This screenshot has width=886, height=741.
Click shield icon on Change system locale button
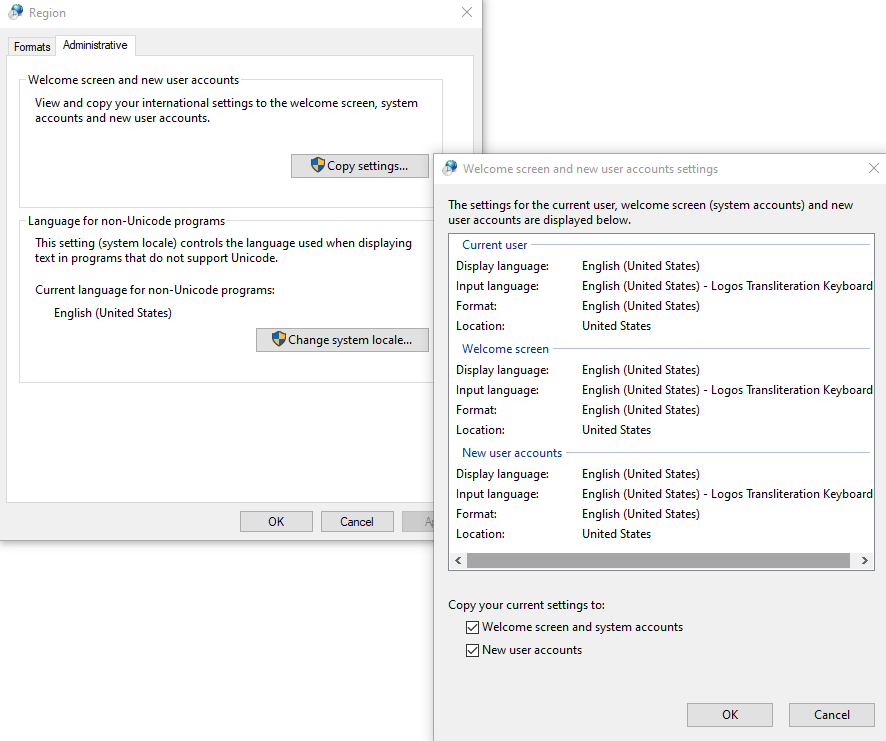click(279, 339)
